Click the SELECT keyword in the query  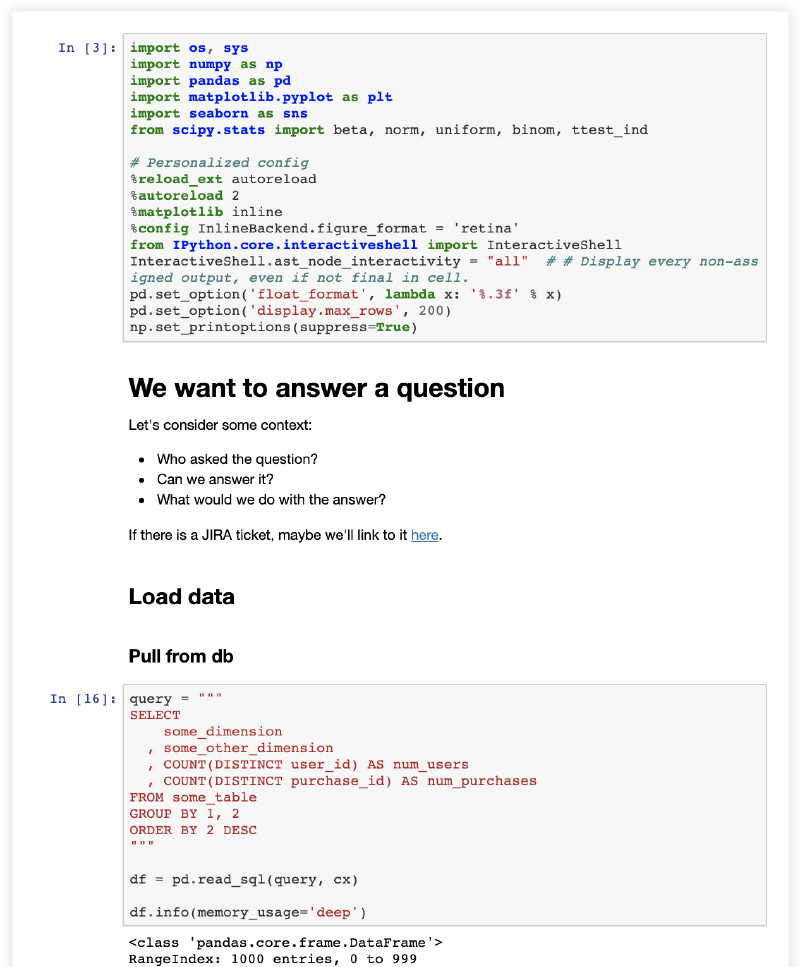(155, 715)
